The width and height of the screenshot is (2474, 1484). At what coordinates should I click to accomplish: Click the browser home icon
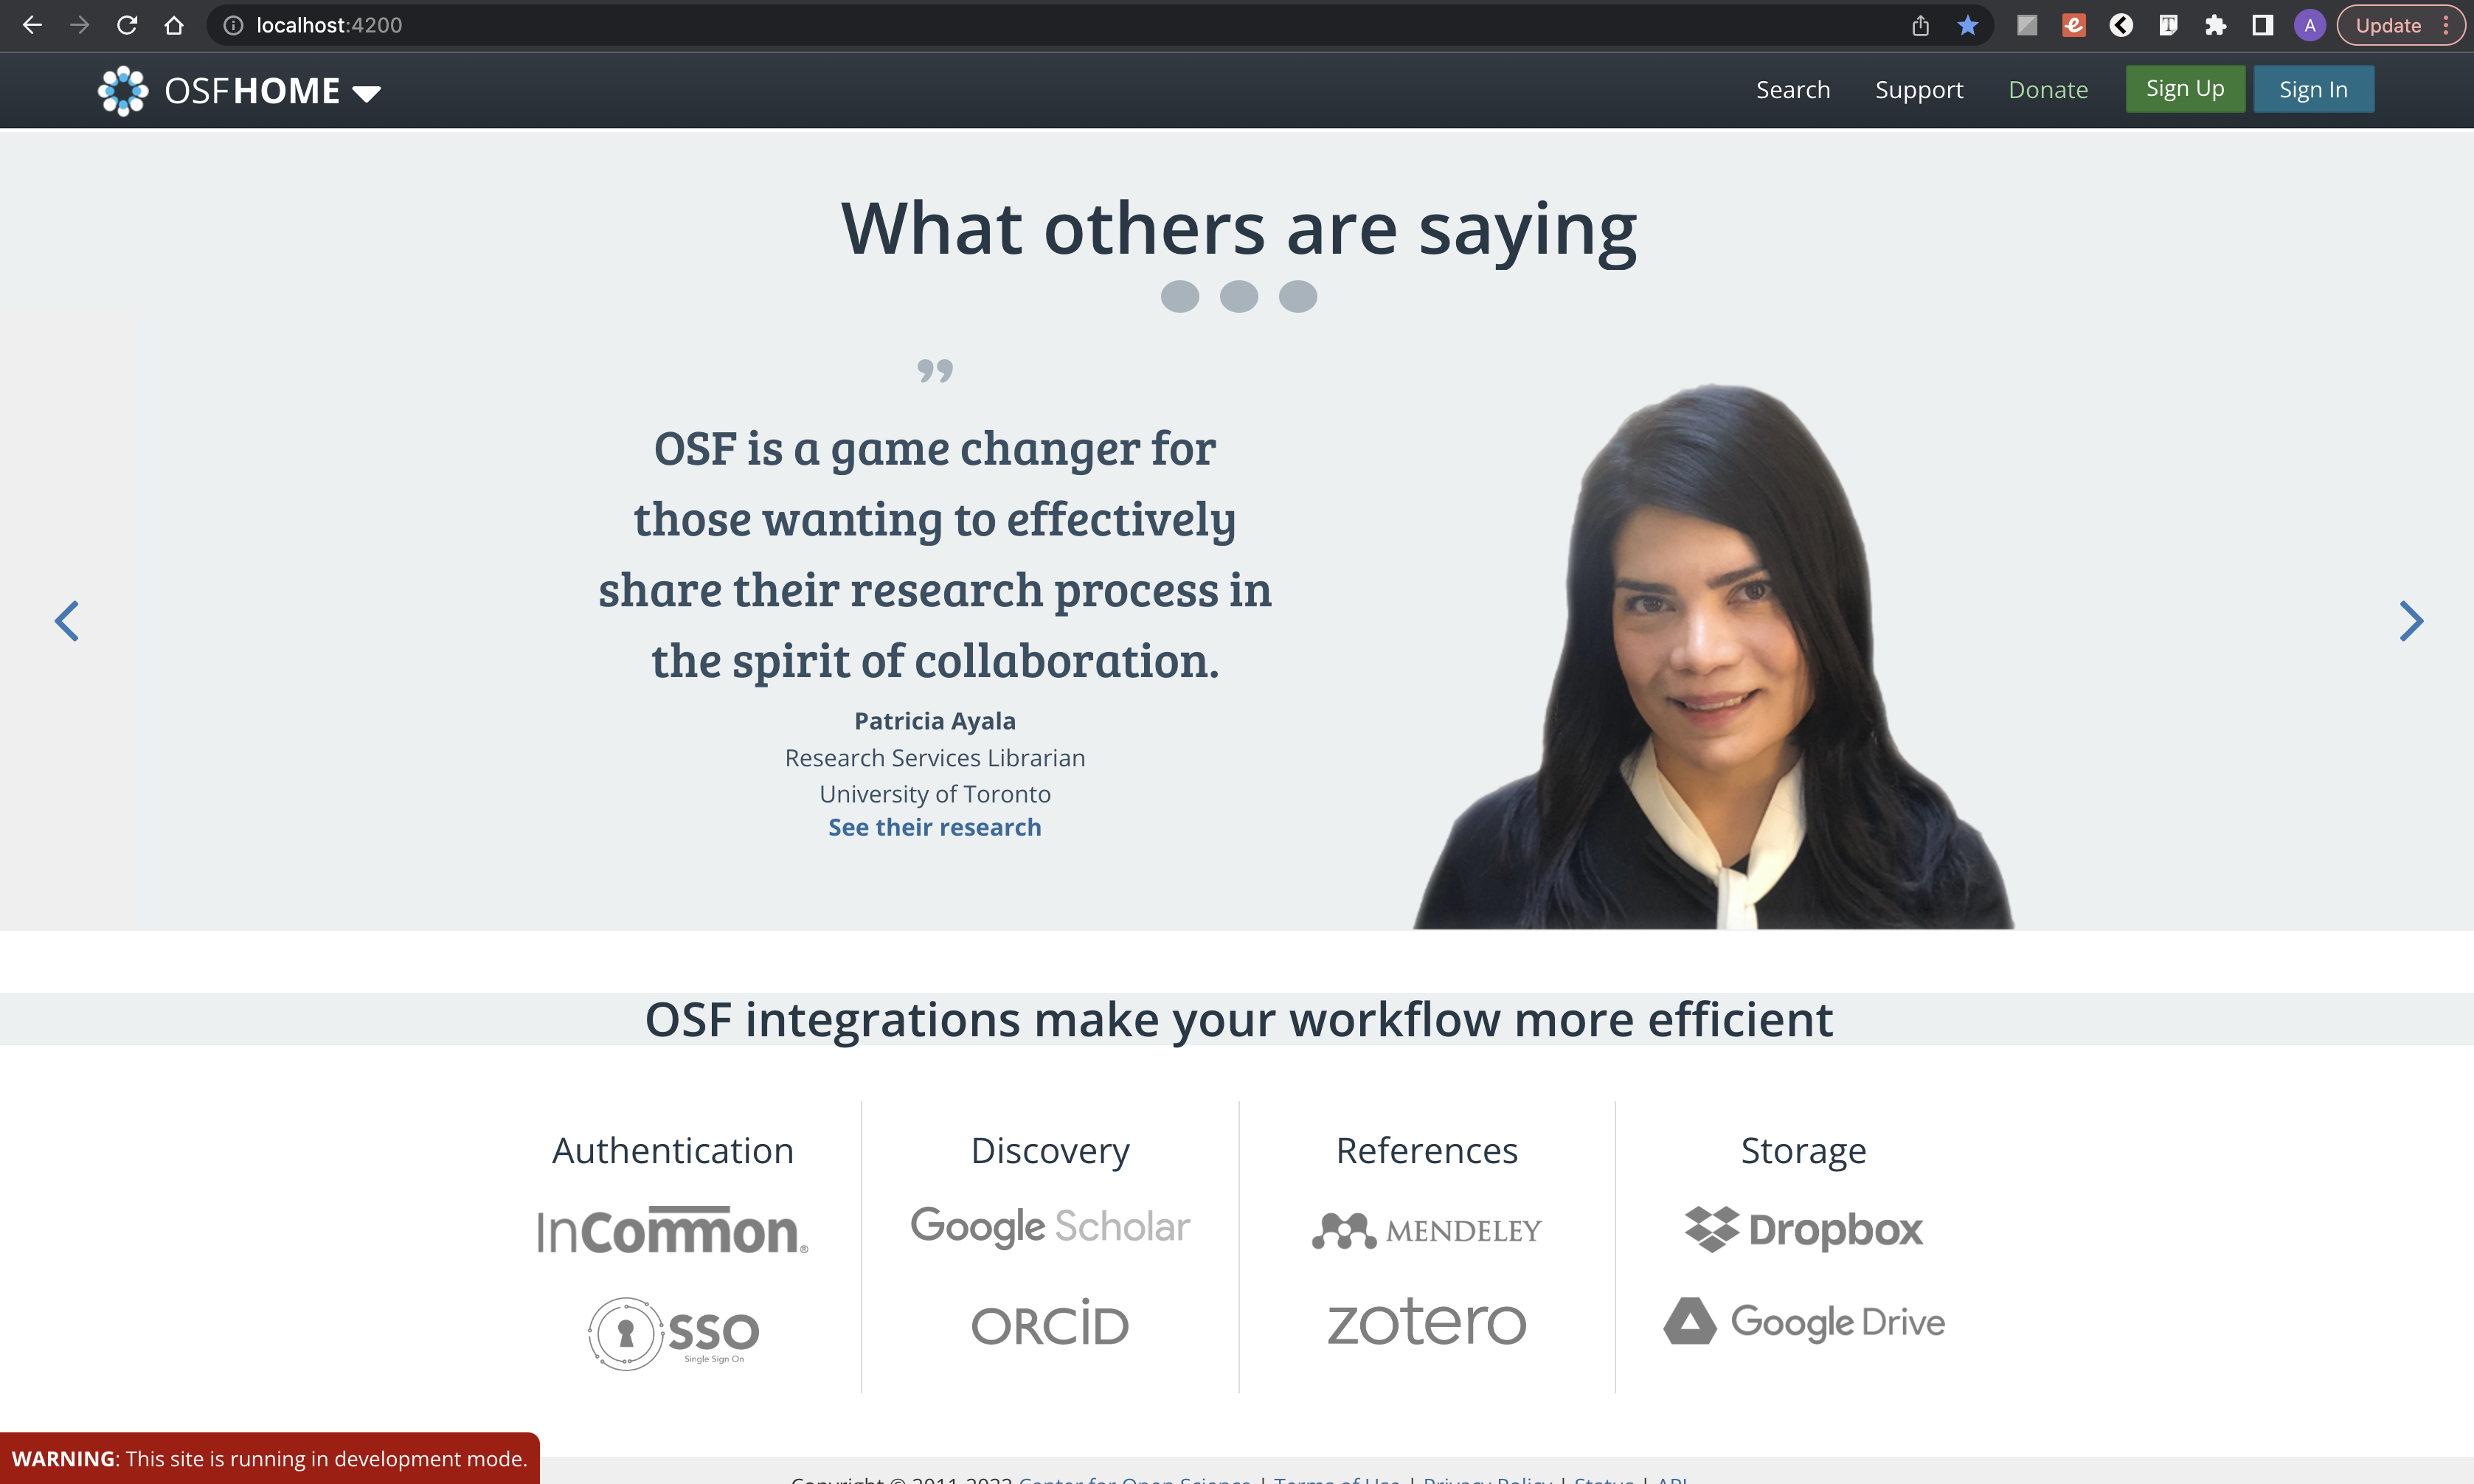pos(174,25)
